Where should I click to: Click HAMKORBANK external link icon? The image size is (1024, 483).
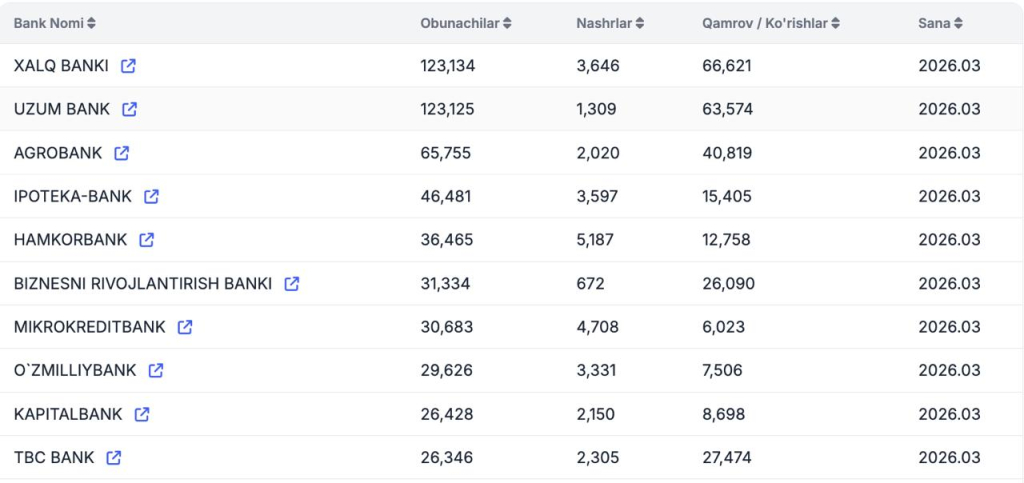click(147, 240)
